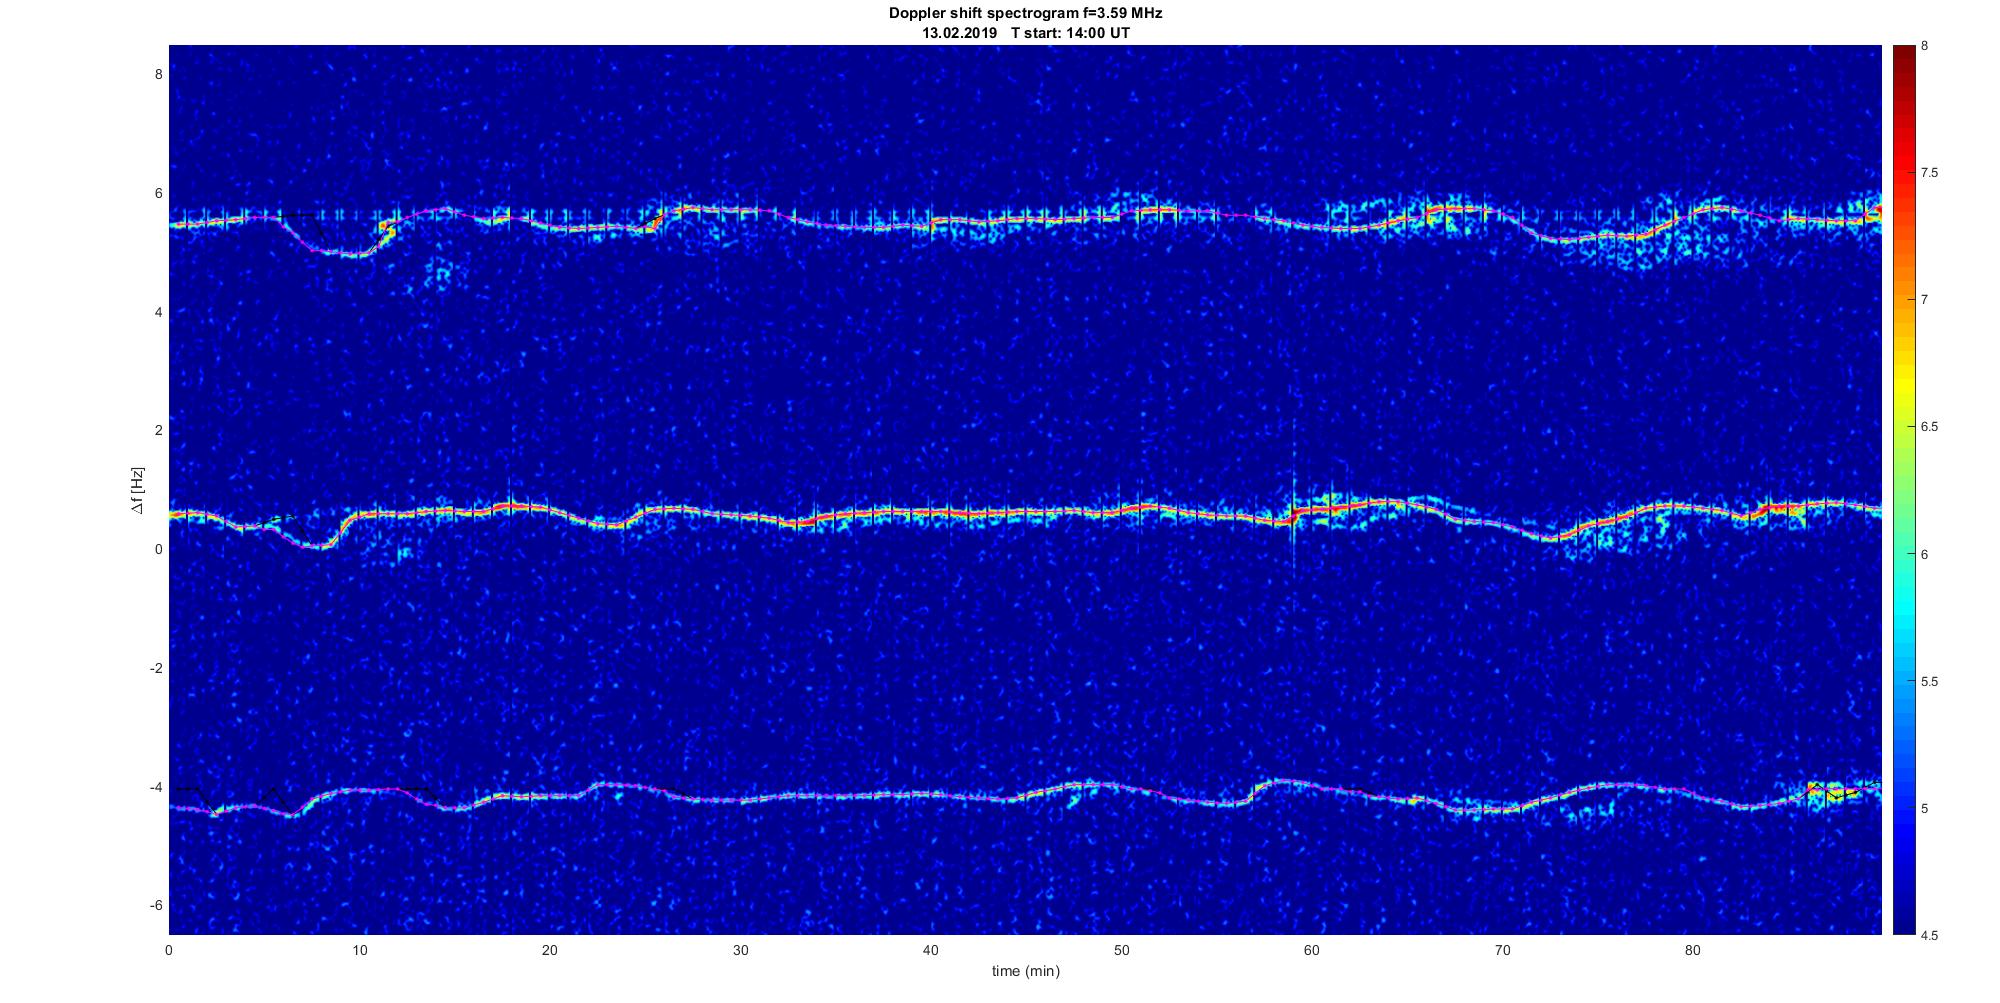Click the x-axis tick label '10'
The width and height of the screenshot is (2000, 1003).
(360, 950)
